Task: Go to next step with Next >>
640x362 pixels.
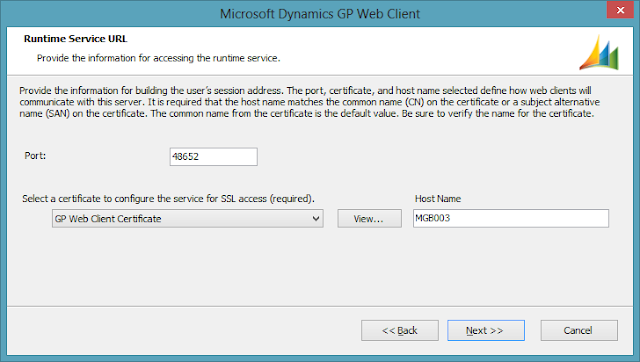Action: 486,330
